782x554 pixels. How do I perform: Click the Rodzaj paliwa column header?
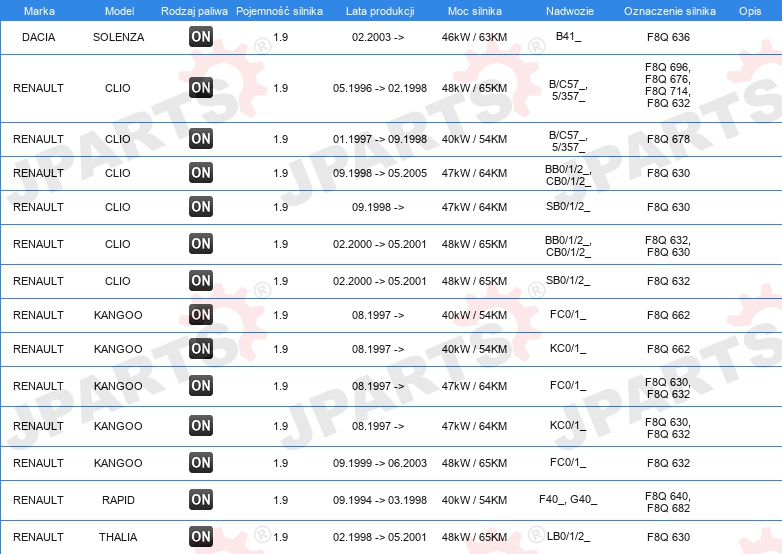tap(194, 11)
